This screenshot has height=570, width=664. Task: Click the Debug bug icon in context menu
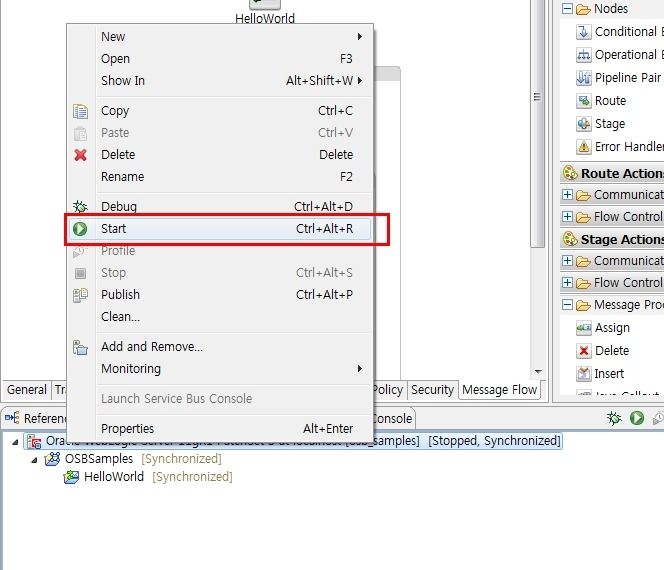80,207
